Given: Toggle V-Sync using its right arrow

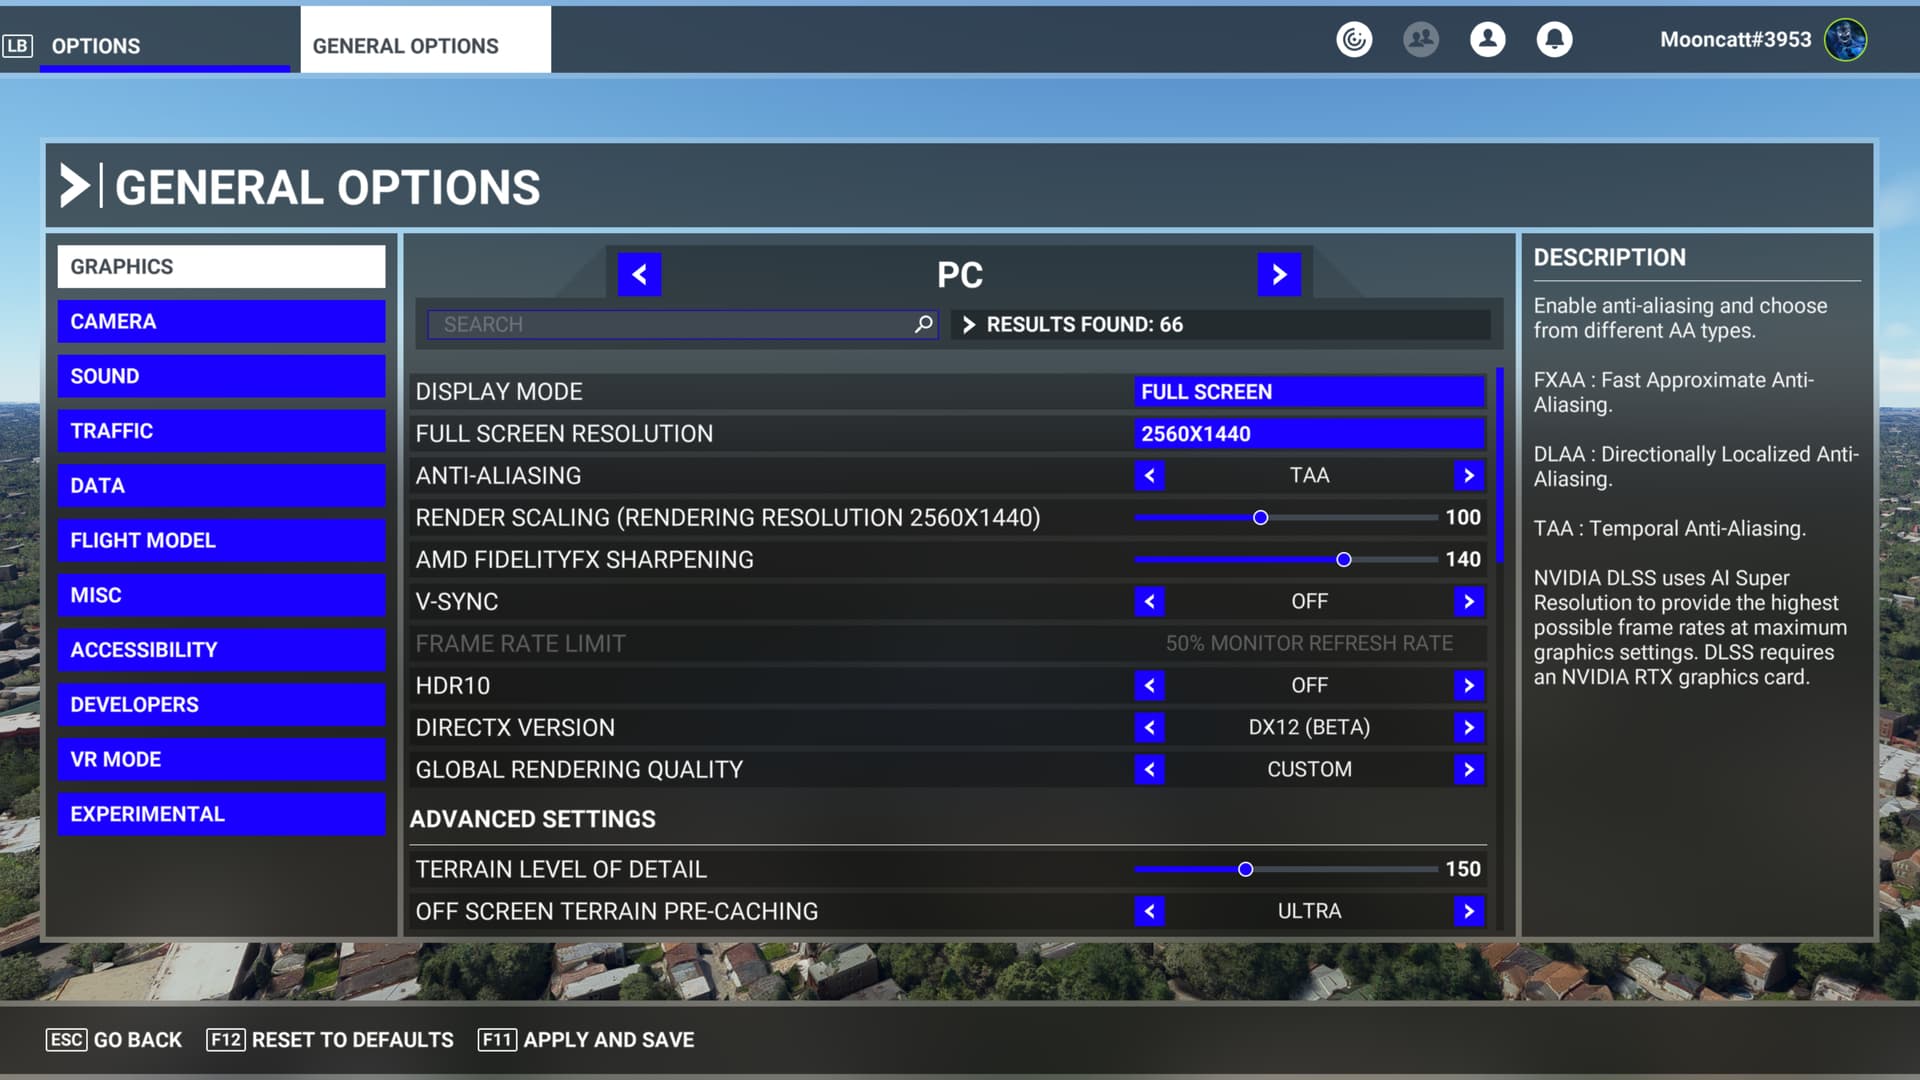Looking at the screenshot, I should (1468, 601).
